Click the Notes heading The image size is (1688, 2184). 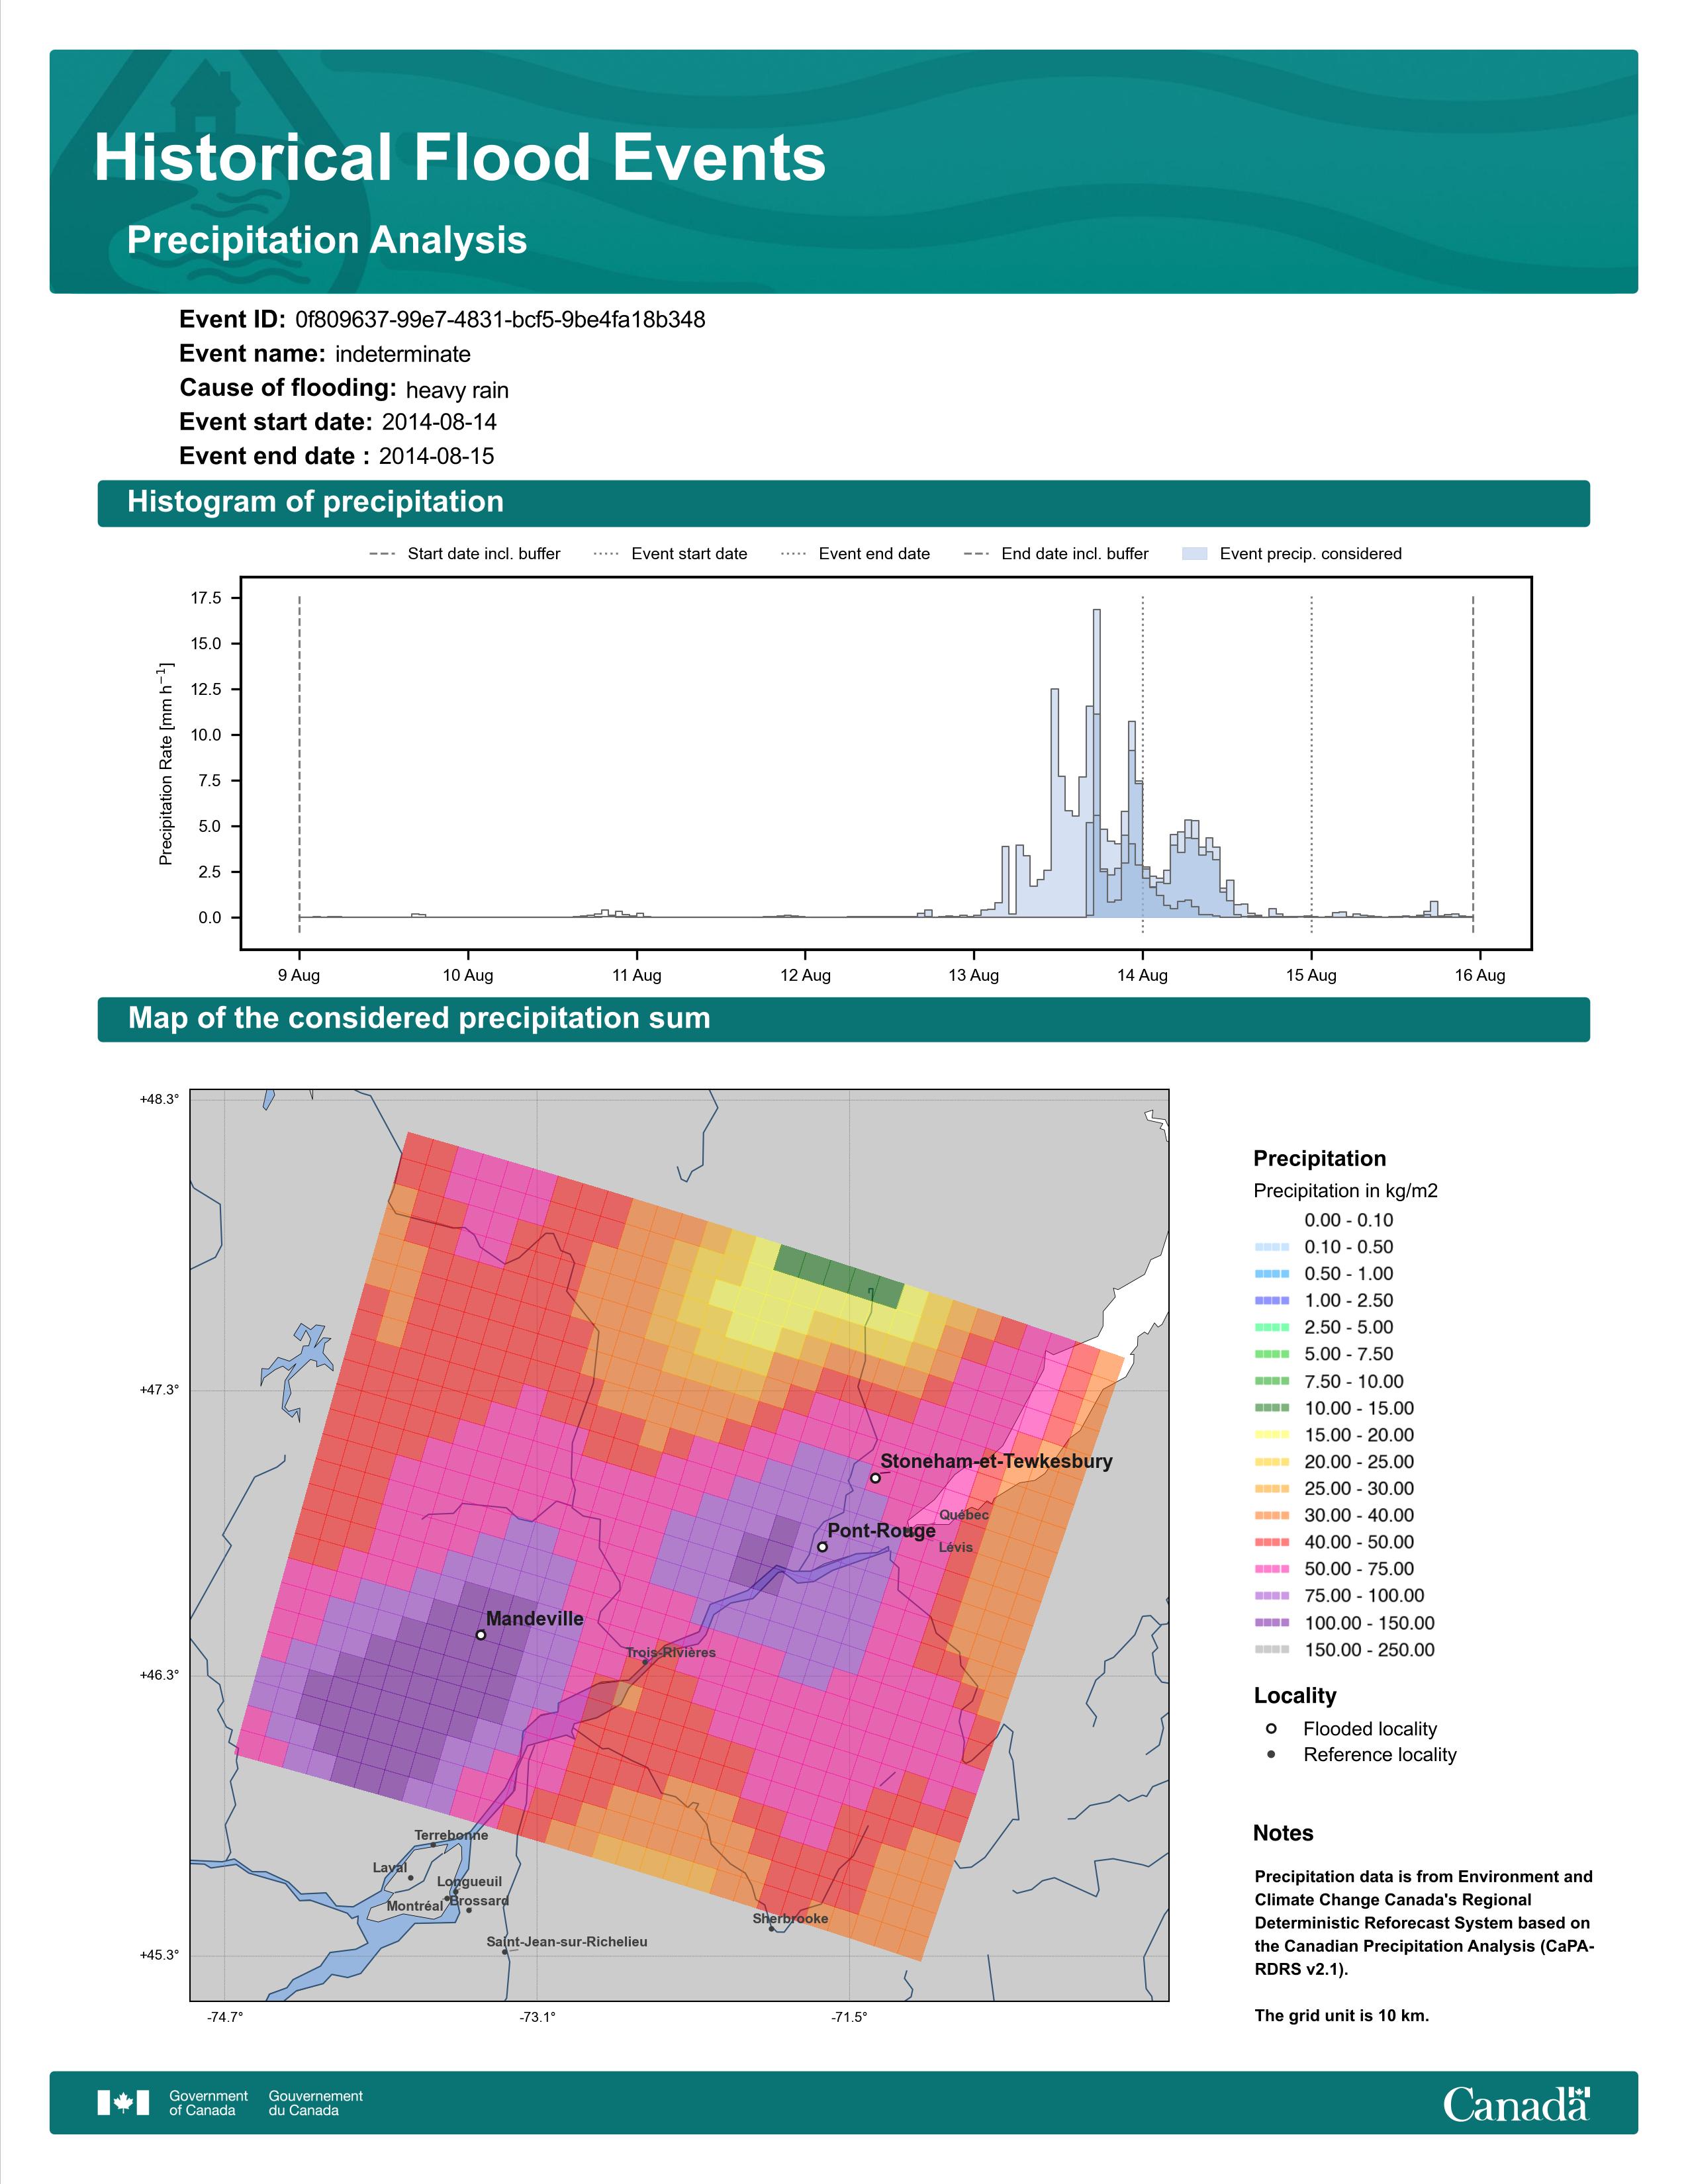tap(1283, 1833)
